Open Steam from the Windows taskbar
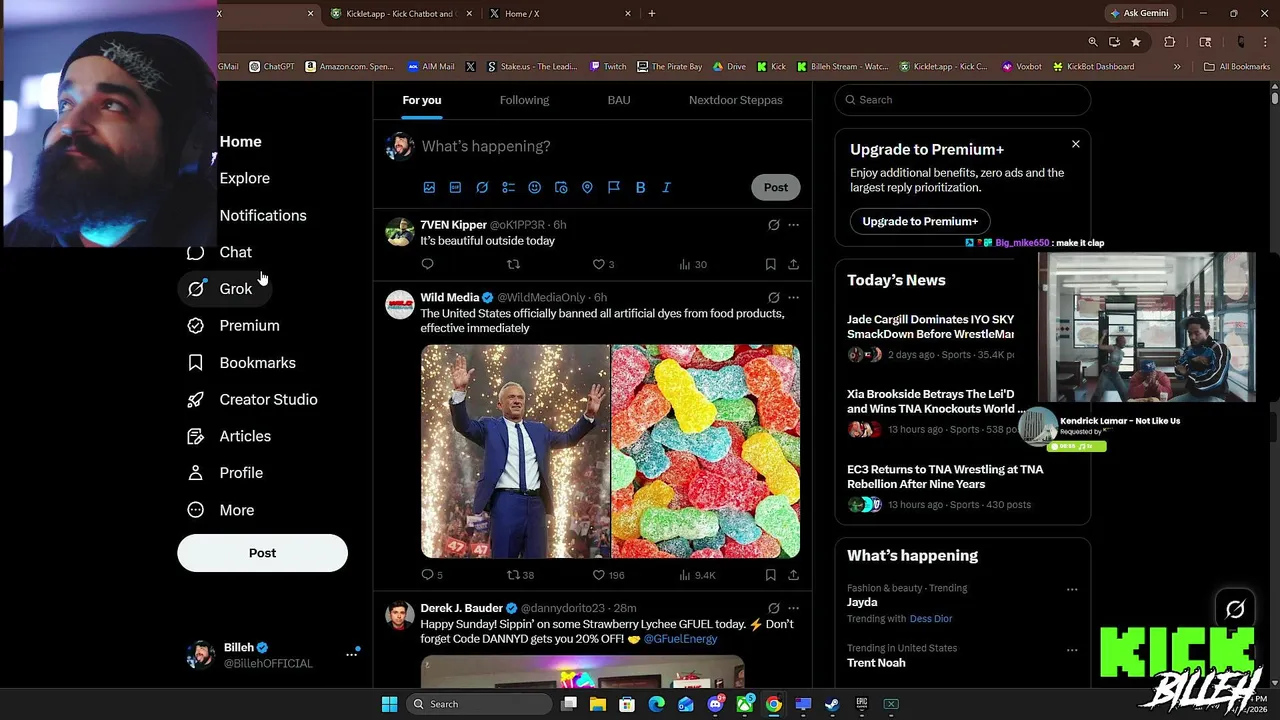The width and height of the screenshot is (1280, 720). pyautogui.click(x=832, y=704)
